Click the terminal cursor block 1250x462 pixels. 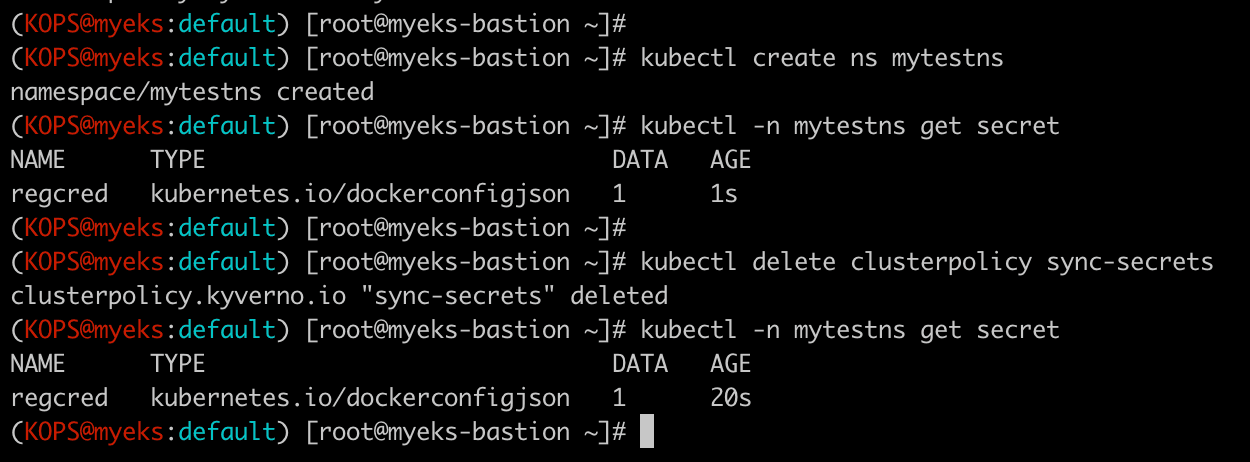(647, 432)
